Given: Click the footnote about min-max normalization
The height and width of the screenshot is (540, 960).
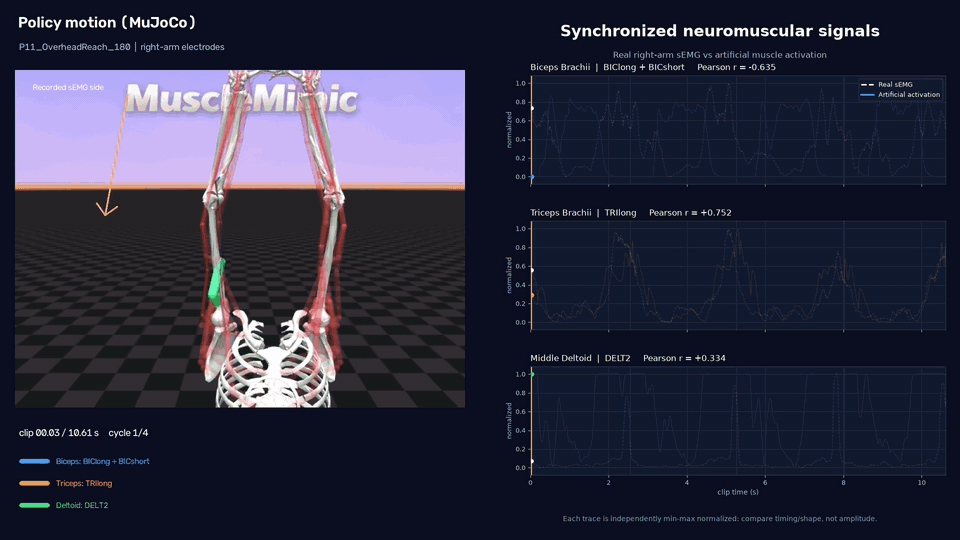Looking at the screenshot, I should click(x=719, y=519).
